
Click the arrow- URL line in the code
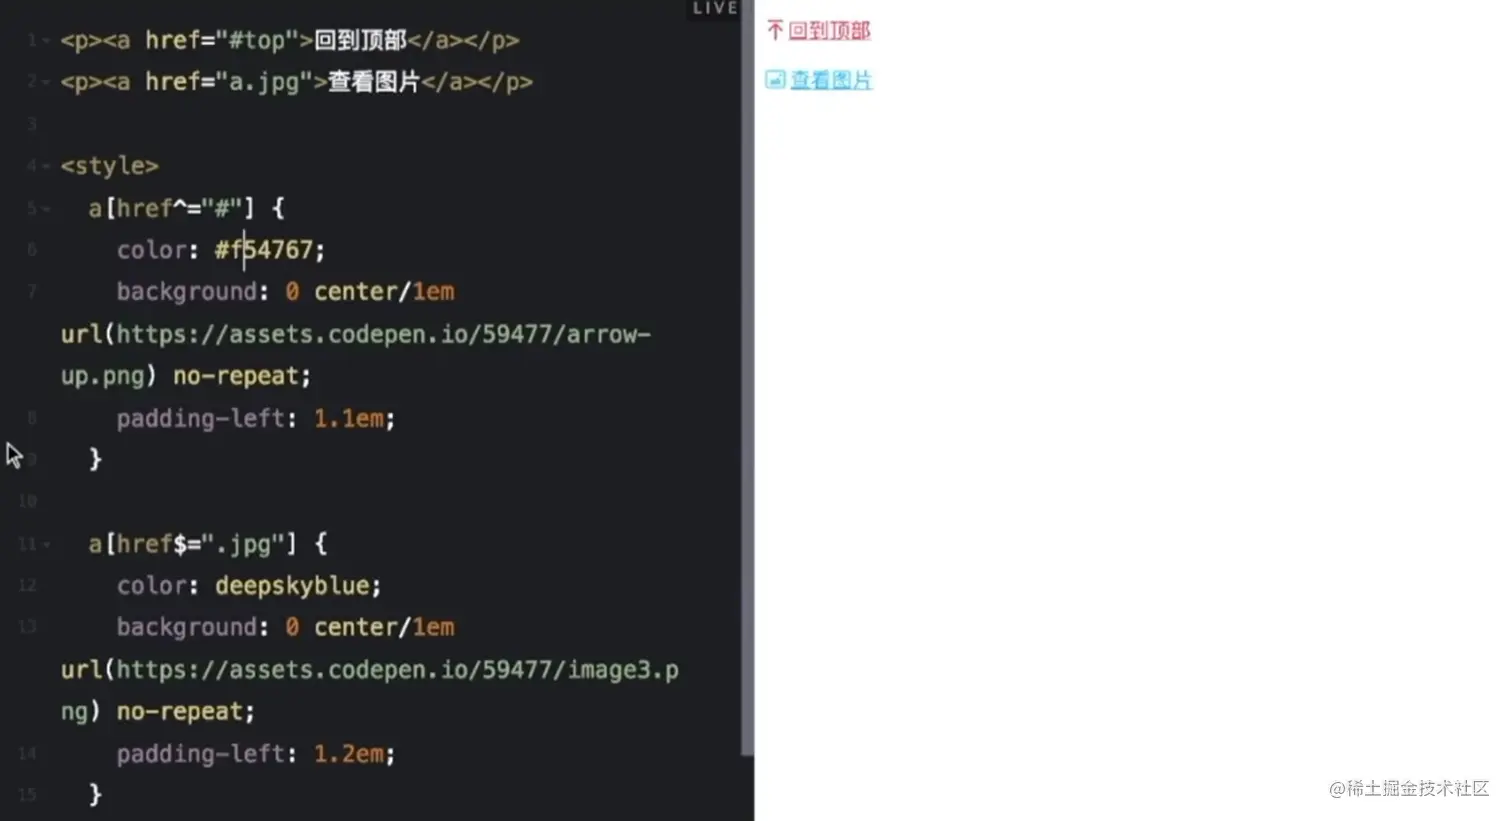(x=356, y=334)
